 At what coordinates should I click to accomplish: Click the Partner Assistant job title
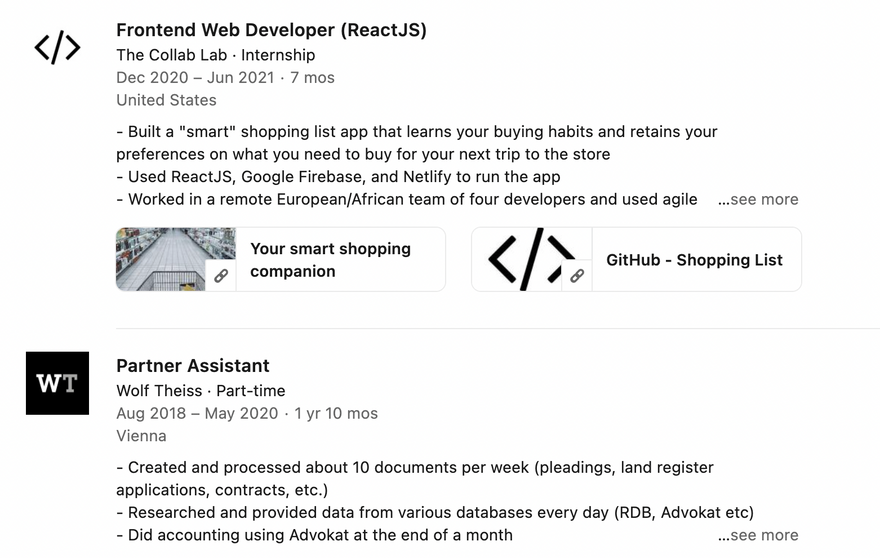[193, 366]
